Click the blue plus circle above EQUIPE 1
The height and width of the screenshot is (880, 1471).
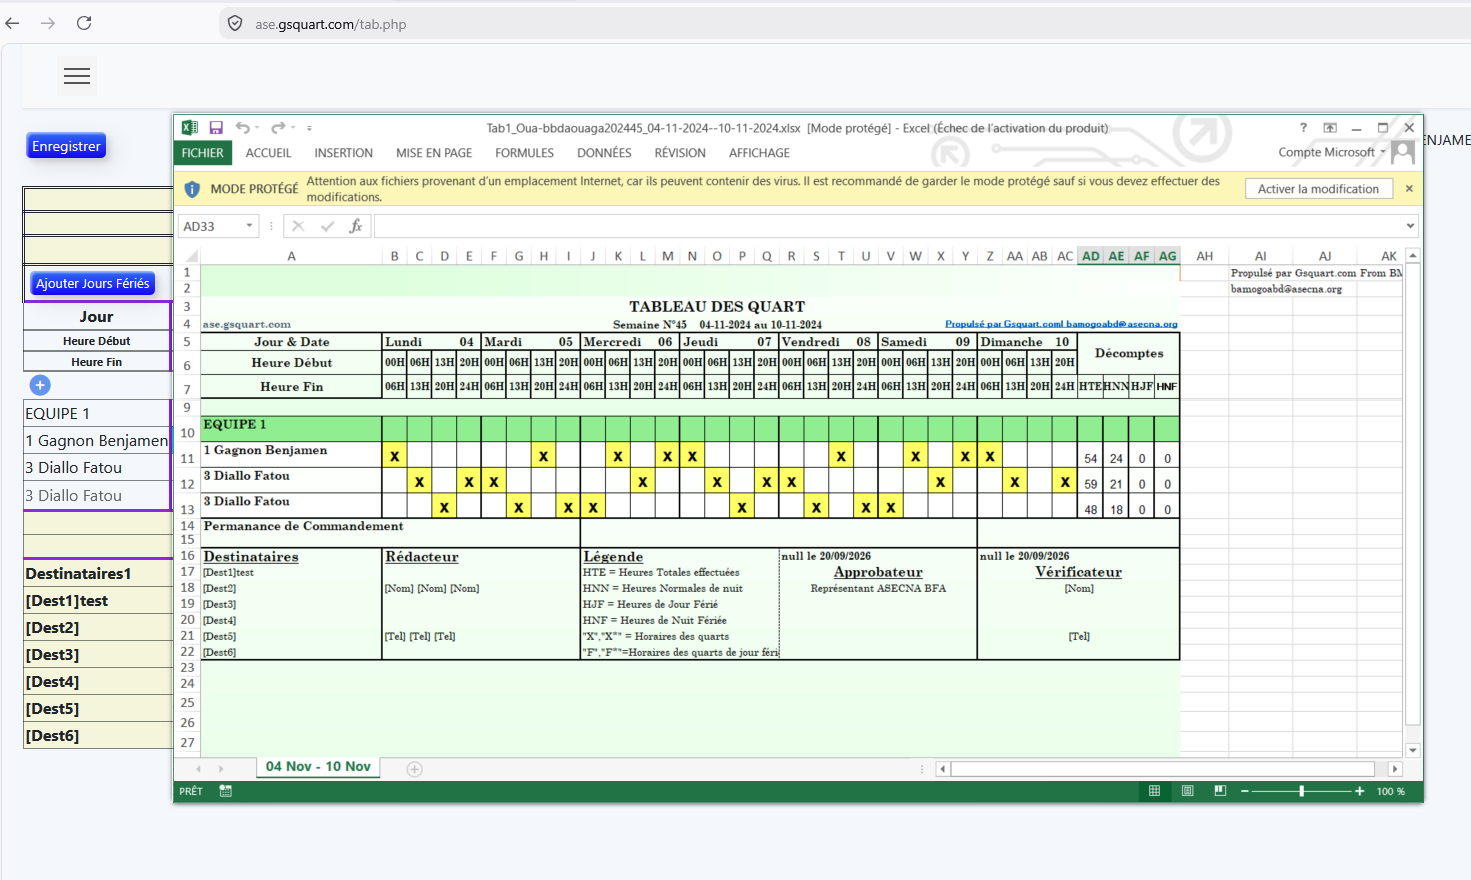[x=40, y=385]
